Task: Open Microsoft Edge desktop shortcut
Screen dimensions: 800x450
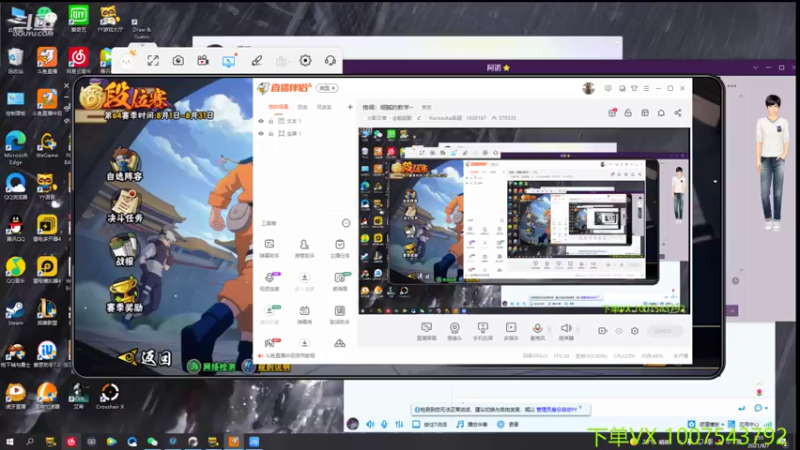Action: click(16, 147)
